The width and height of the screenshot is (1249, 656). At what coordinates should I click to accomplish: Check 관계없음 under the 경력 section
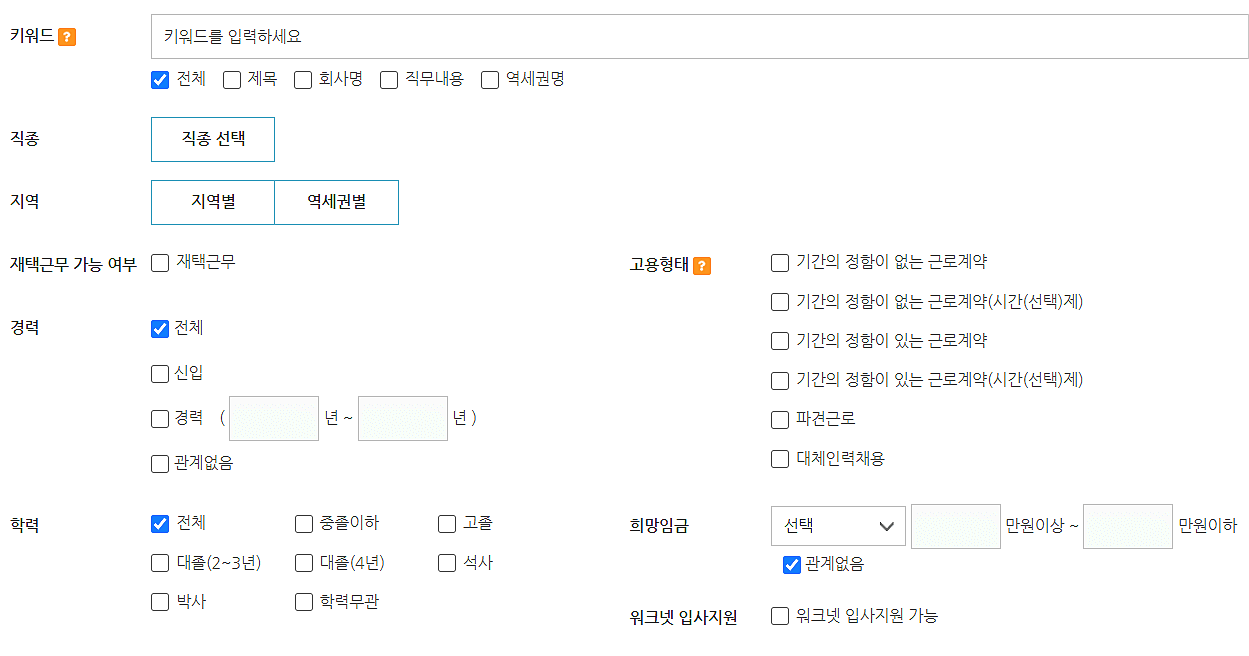[159, 463]
